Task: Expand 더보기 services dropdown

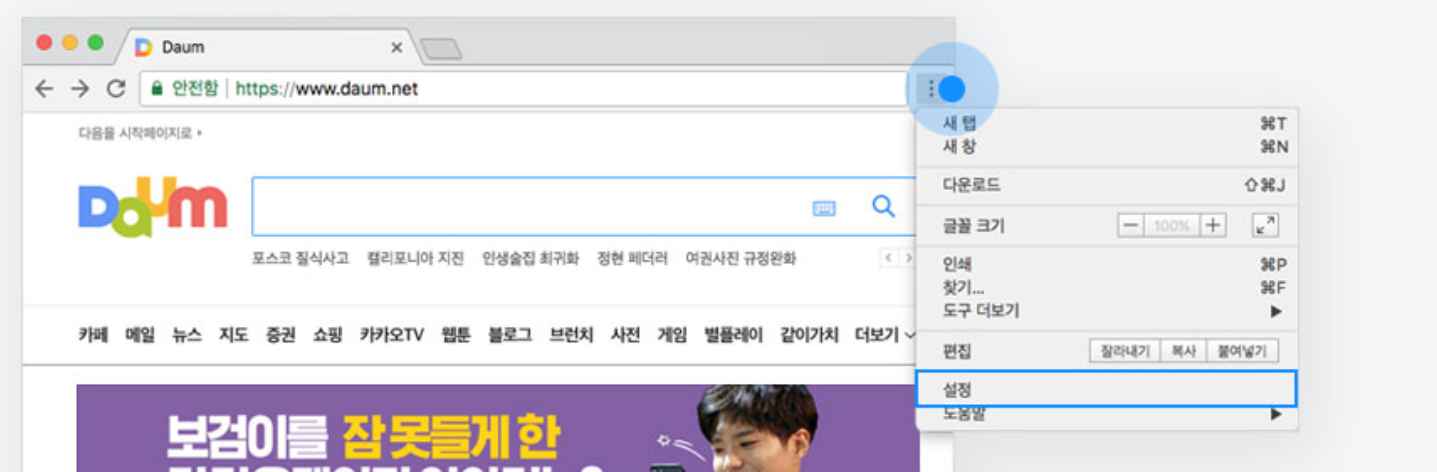Action: click(x=885, y=335)
